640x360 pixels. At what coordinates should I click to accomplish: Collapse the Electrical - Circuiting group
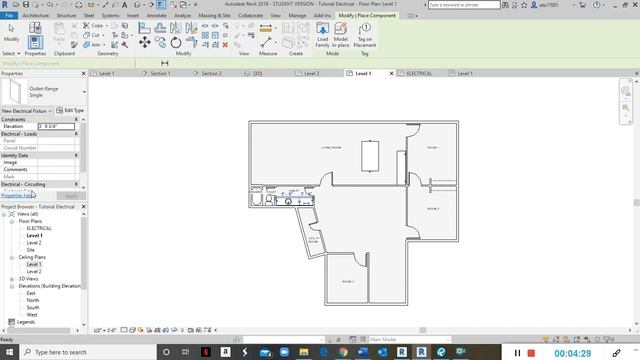[x=76, y=184]
